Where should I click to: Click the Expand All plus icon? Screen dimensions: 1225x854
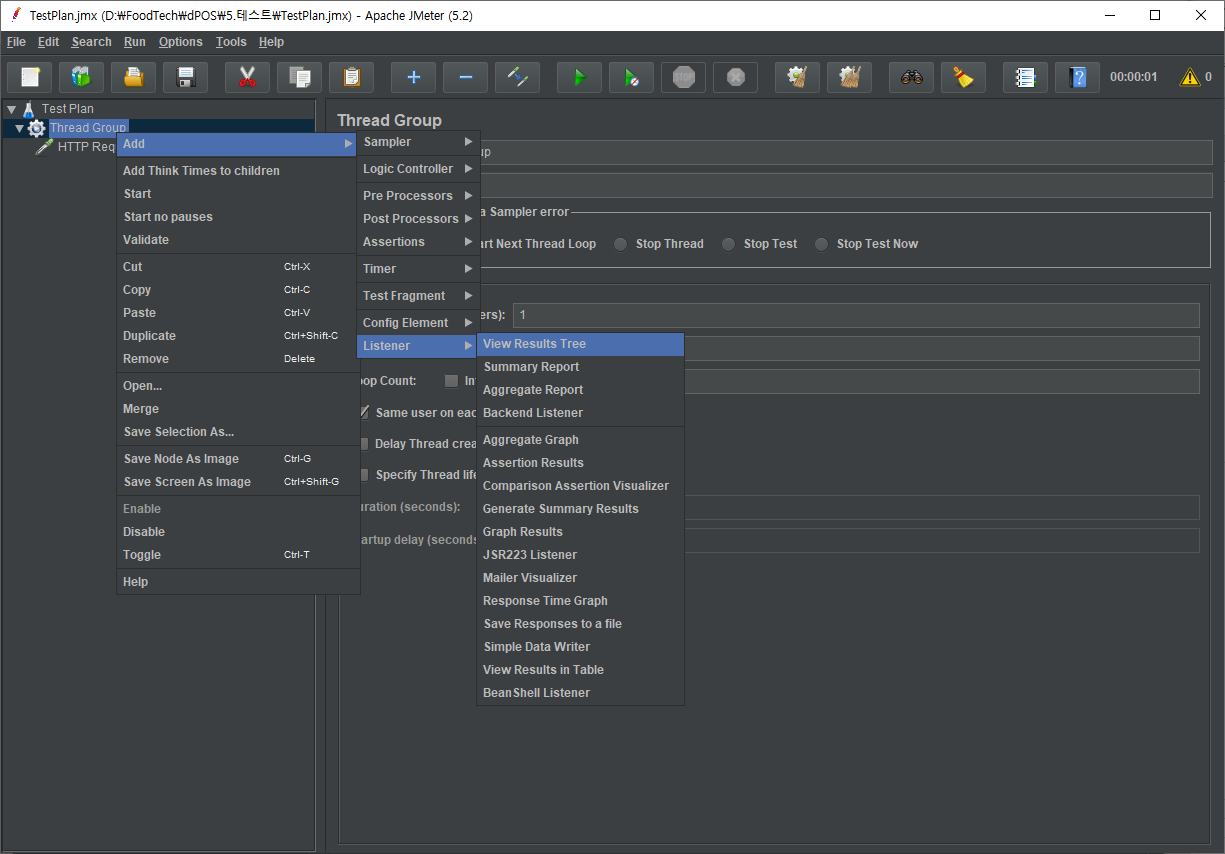point(413,77)
